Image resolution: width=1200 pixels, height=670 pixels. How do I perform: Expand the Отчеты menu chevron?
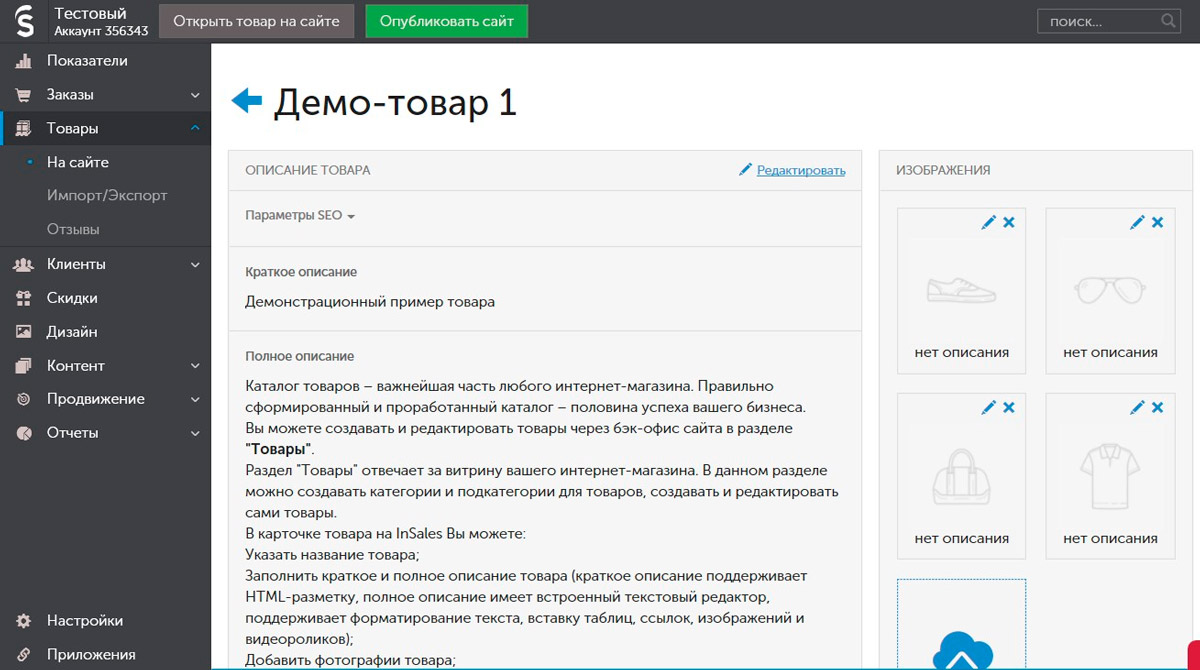click(195, 433)
